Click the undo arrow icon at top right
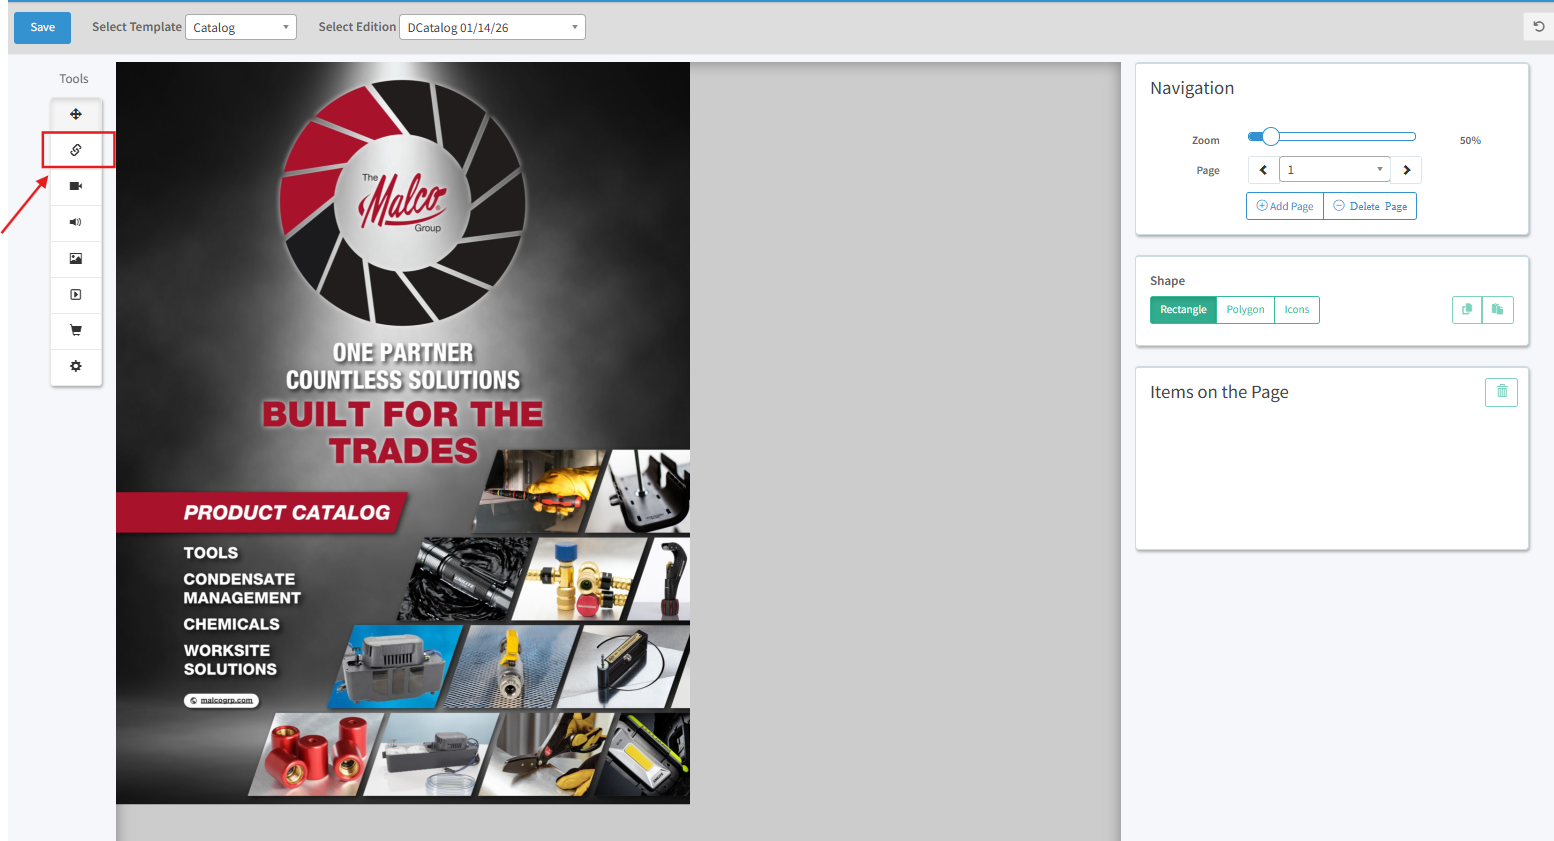The height and width of the screenshot is (841, 1554). click(x=1539, y=27)
